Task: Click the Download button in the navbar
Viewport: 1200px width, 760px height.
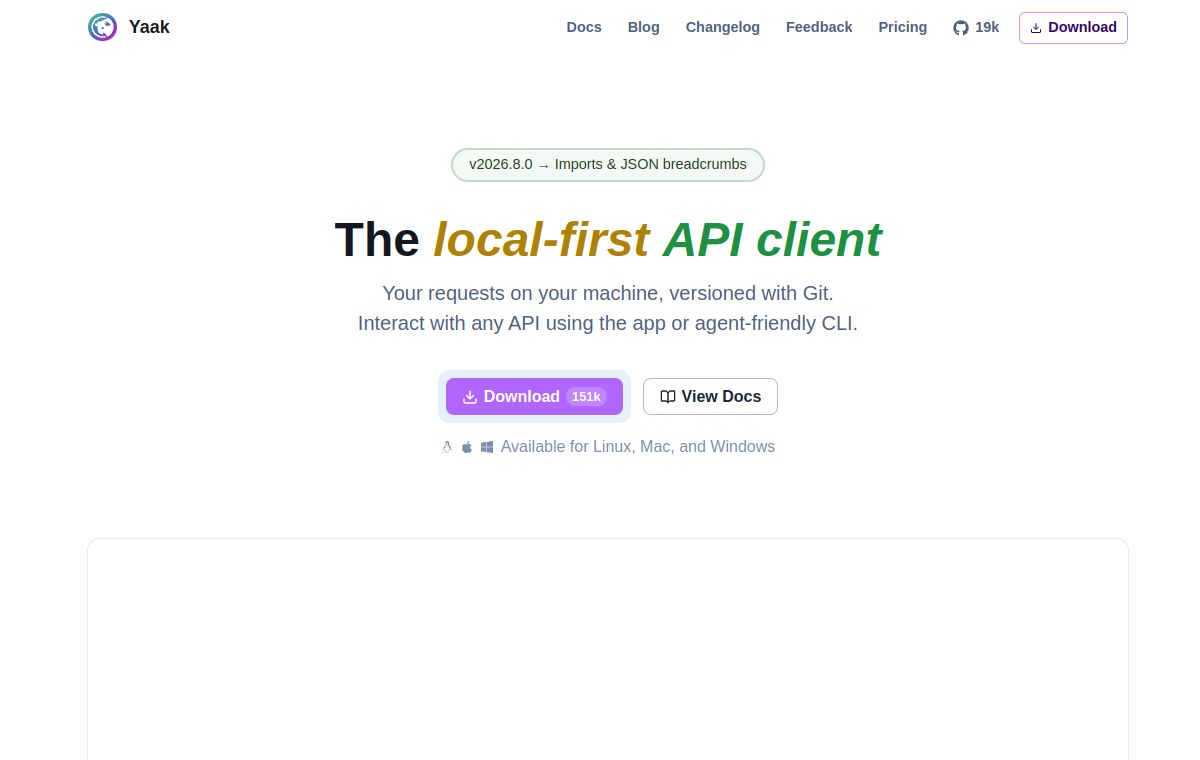Action: (x=1073, y=28)
